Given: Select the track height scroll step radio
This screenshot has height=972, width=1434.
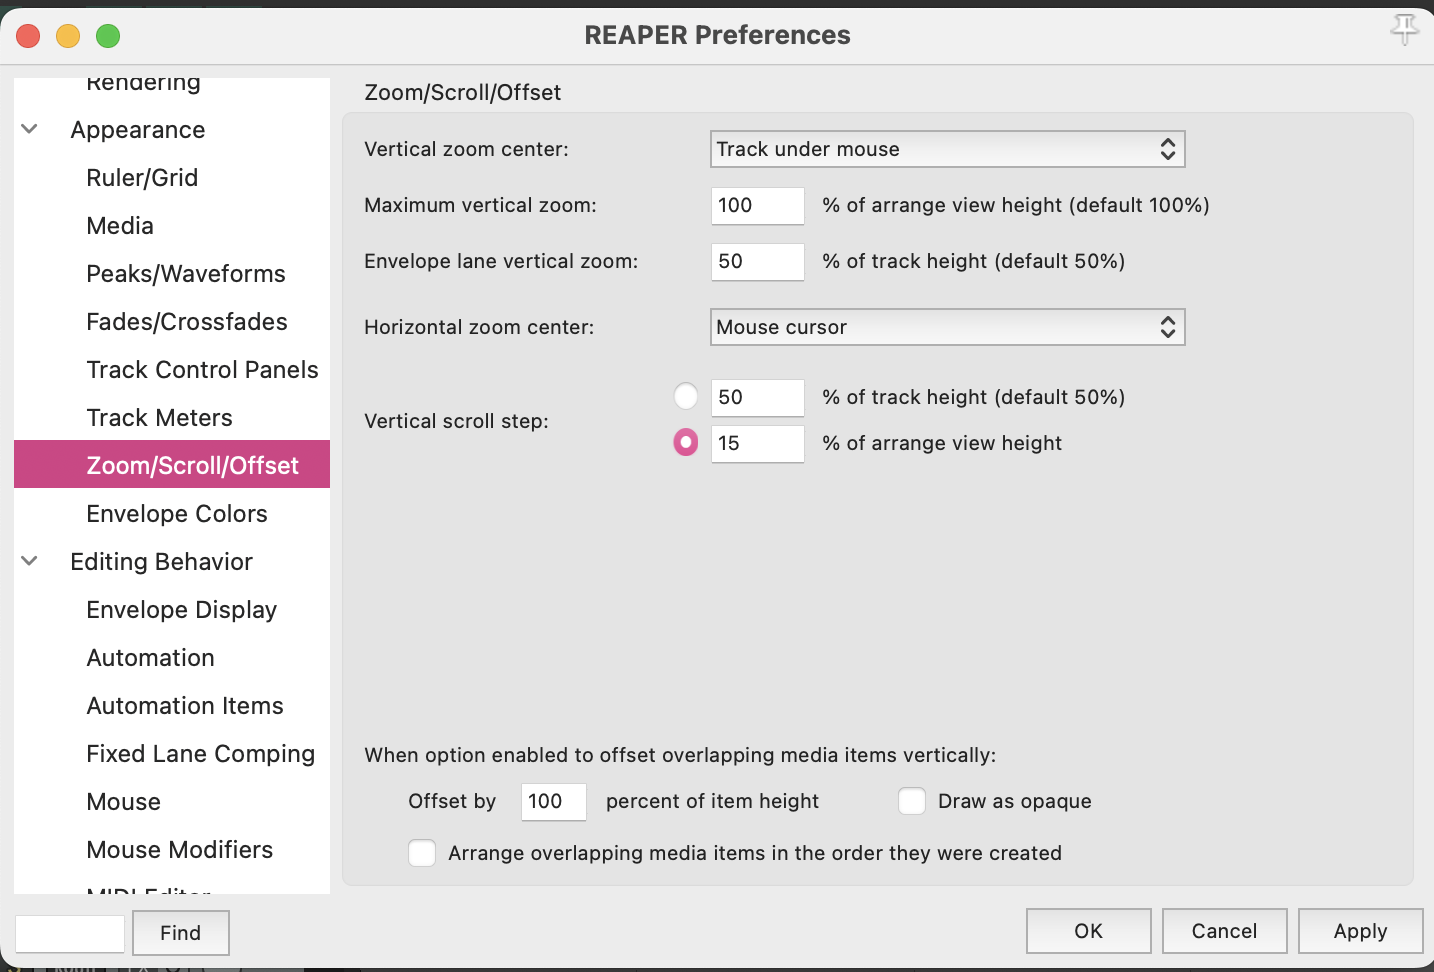Looking at the screenshot, I should coord(686,396).
